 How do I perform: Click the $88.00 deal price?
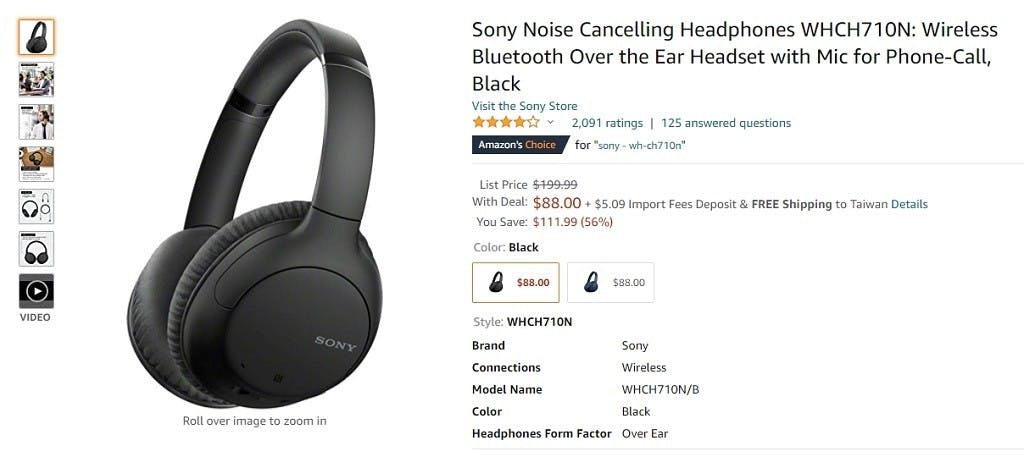(x=556, y=203)
